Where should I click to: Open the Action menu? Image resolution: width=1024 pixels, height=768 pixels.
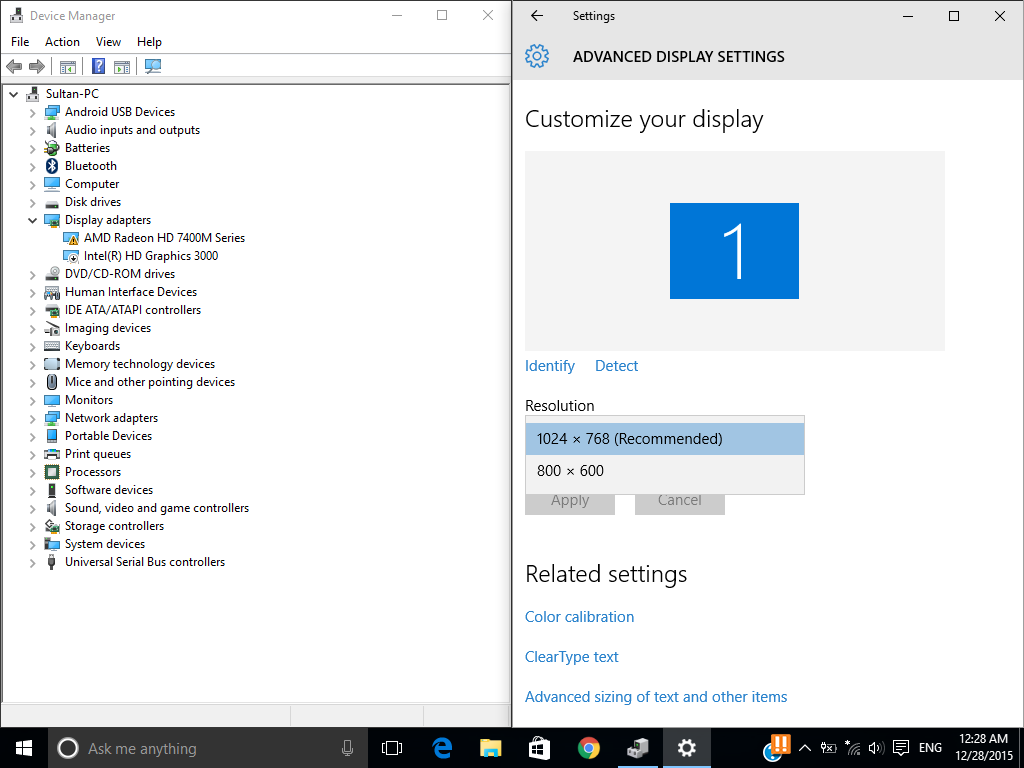pos(62,42)
